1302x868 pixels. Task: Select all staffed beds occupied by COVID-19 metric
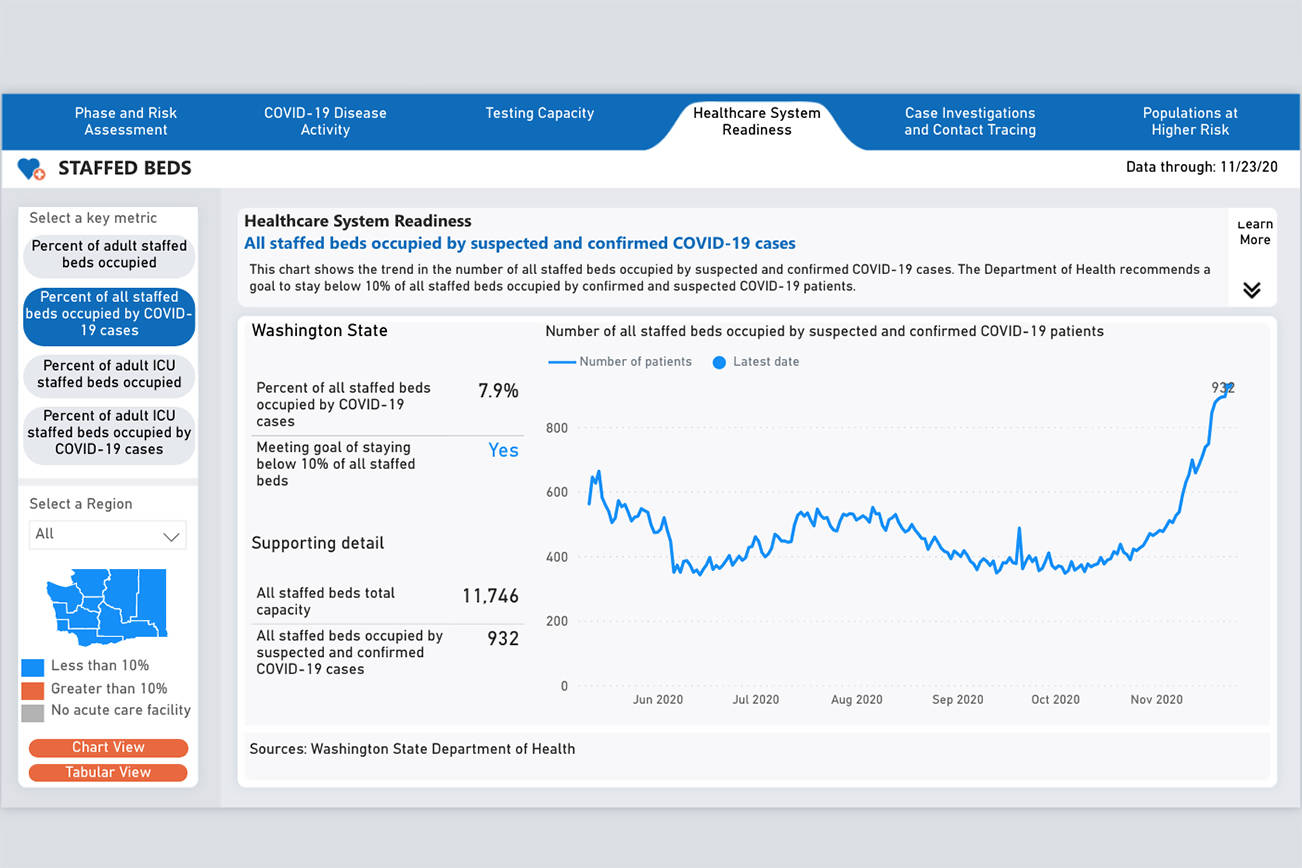click(x=109, y=314)
